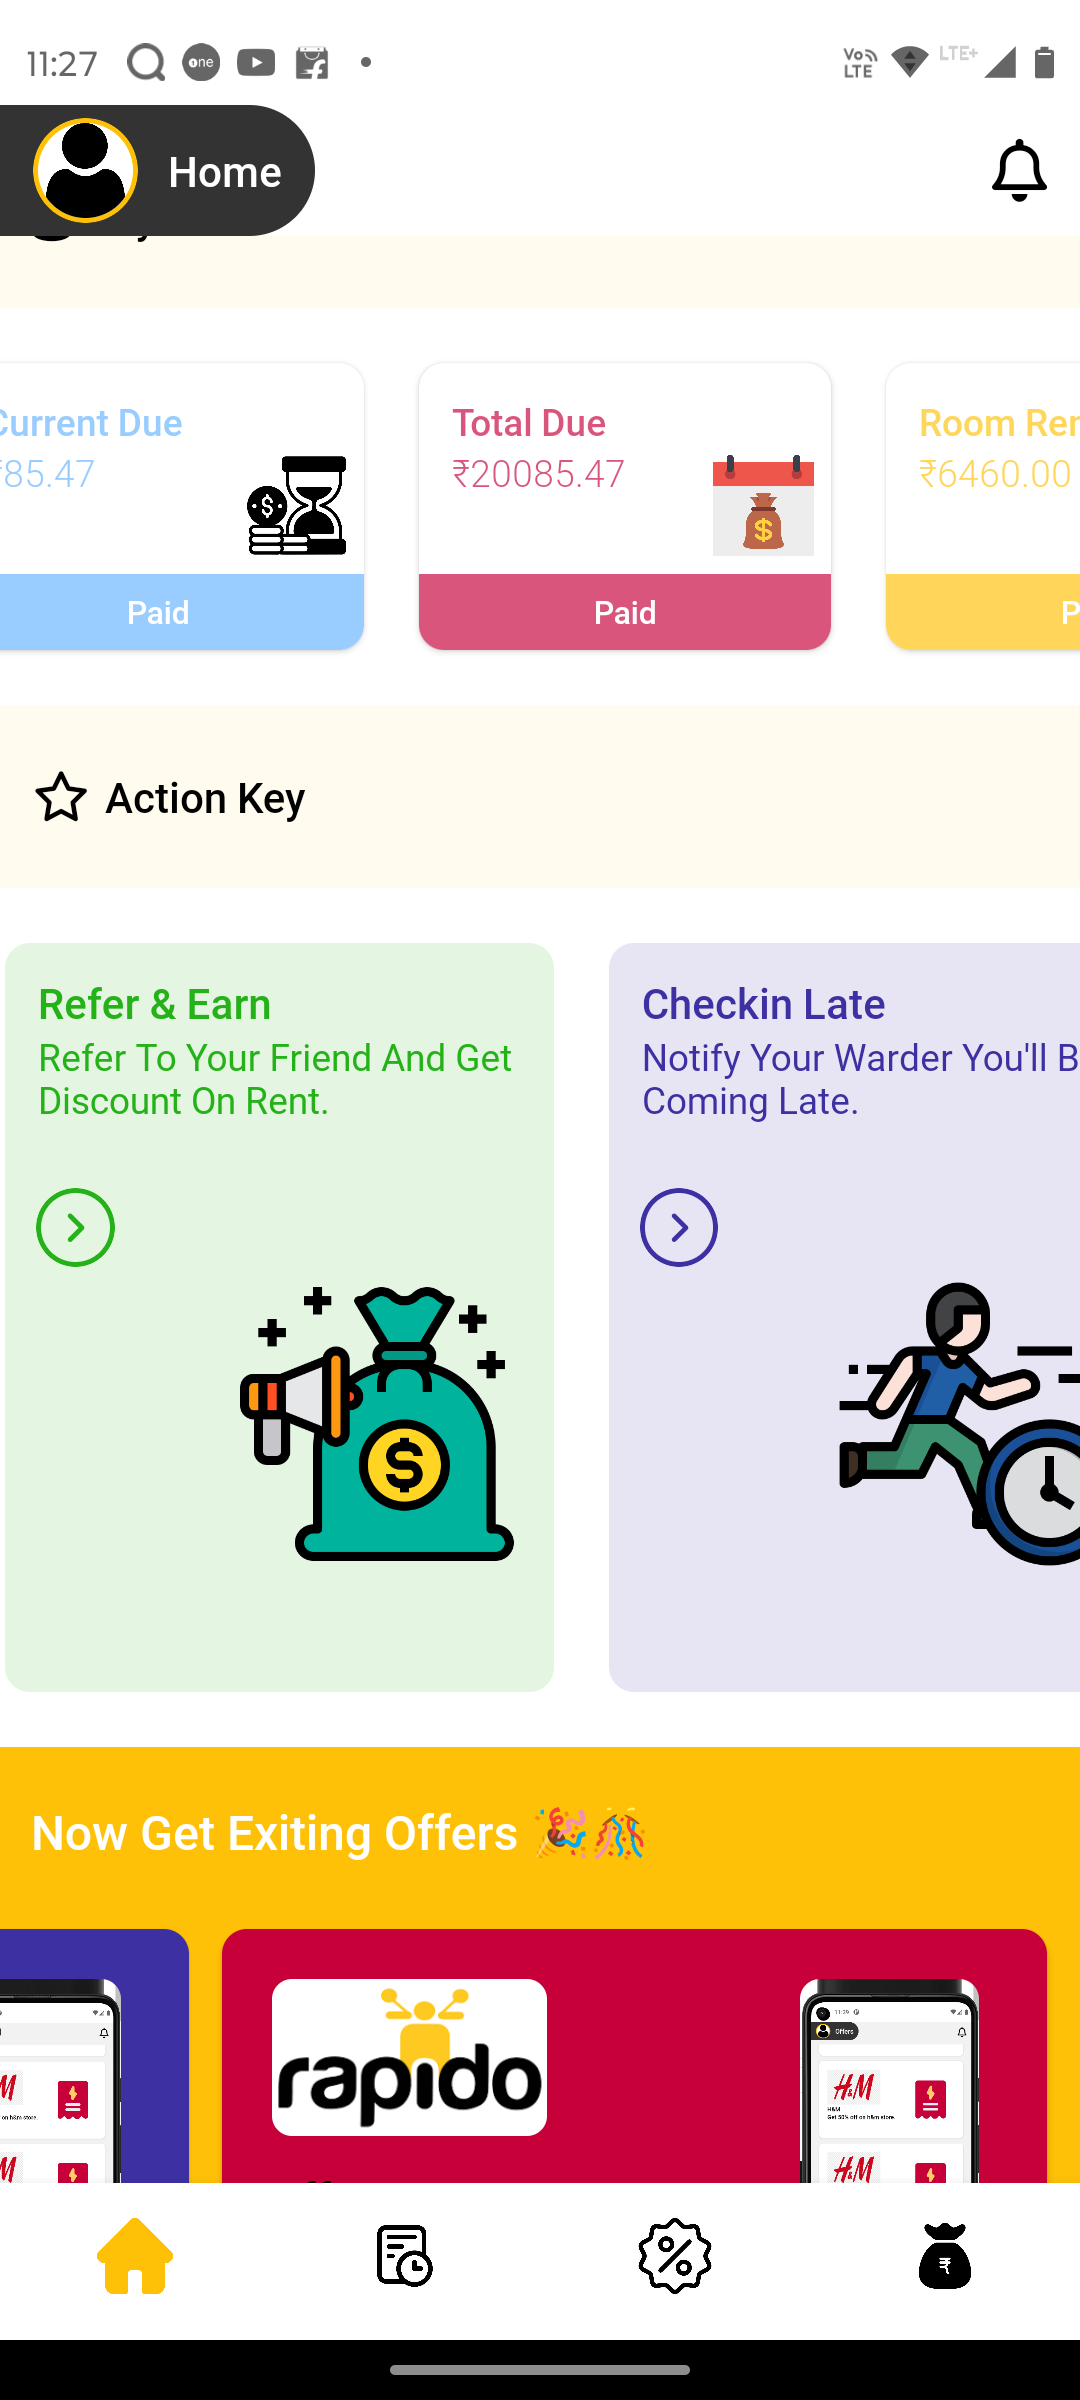Click the Paid button under Total Due
Screen dimensions: 1080x2400
(x=625, y=612)
